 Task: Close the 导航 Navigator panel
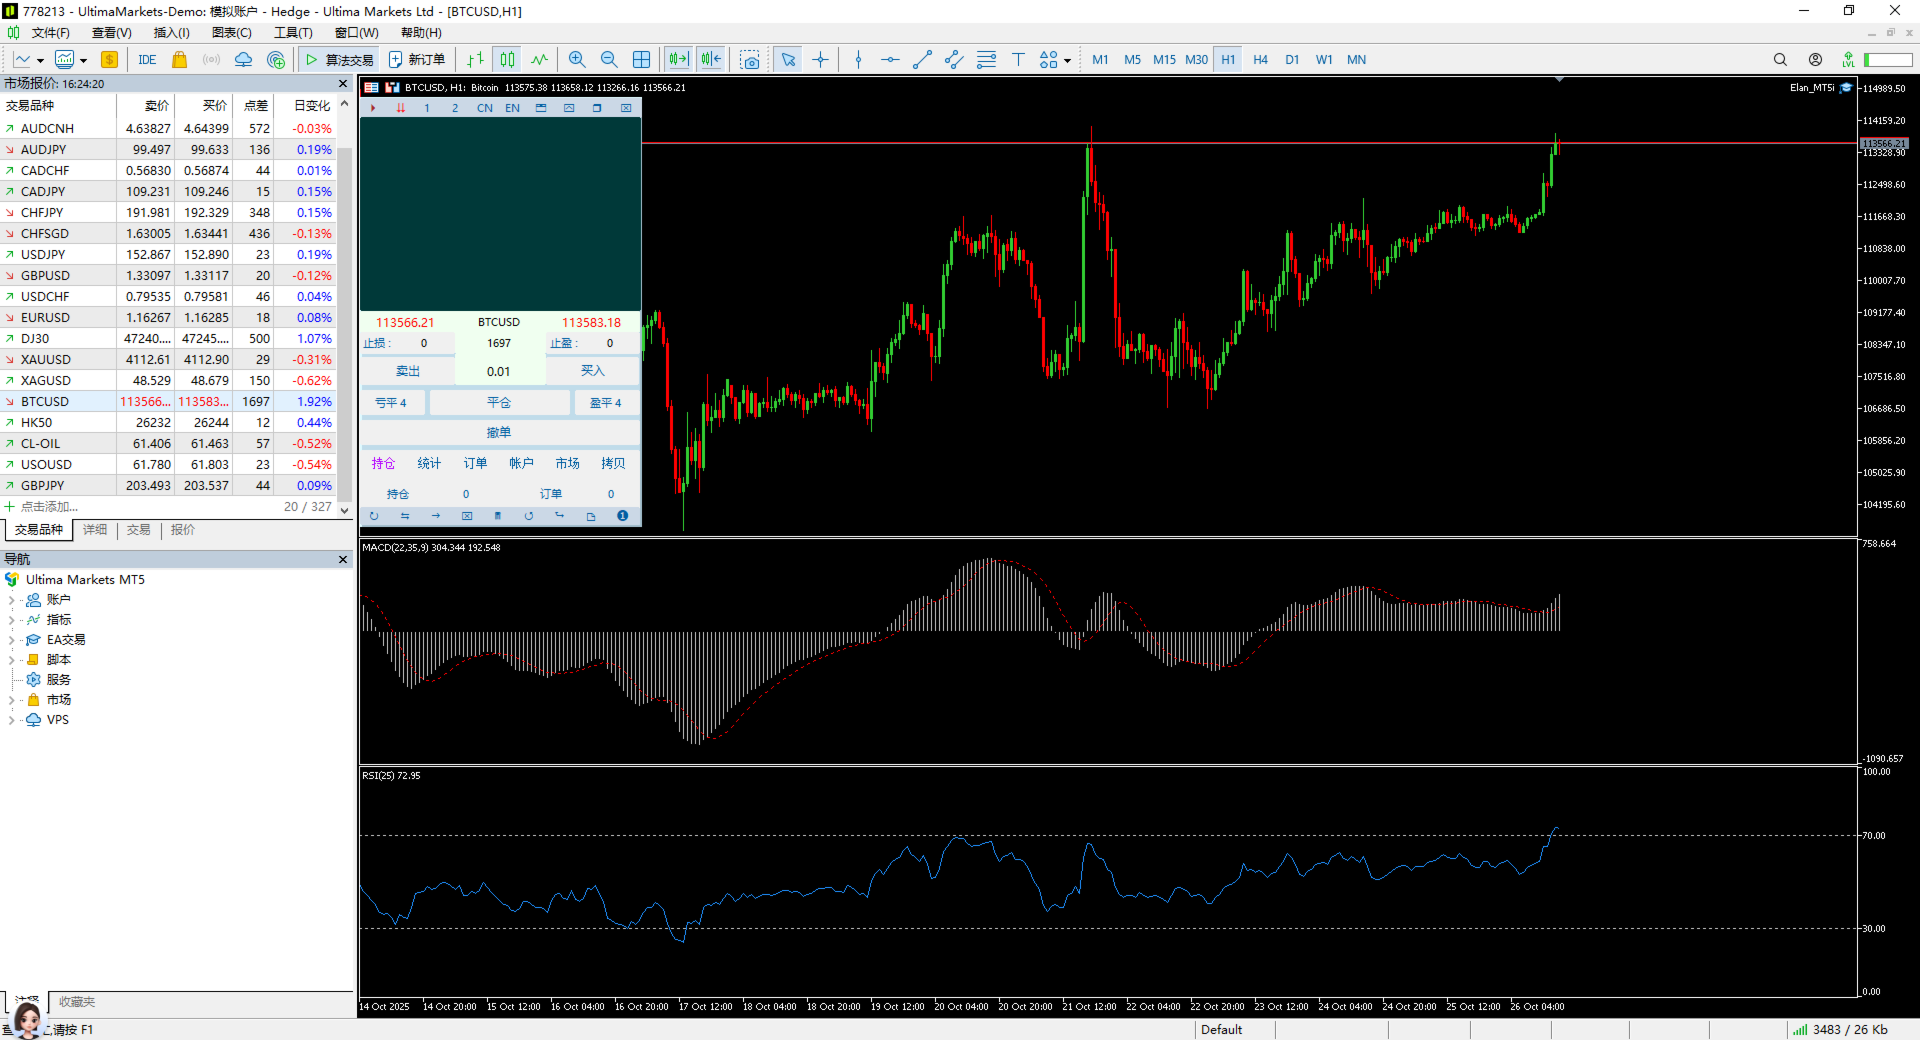click(343, 560)
